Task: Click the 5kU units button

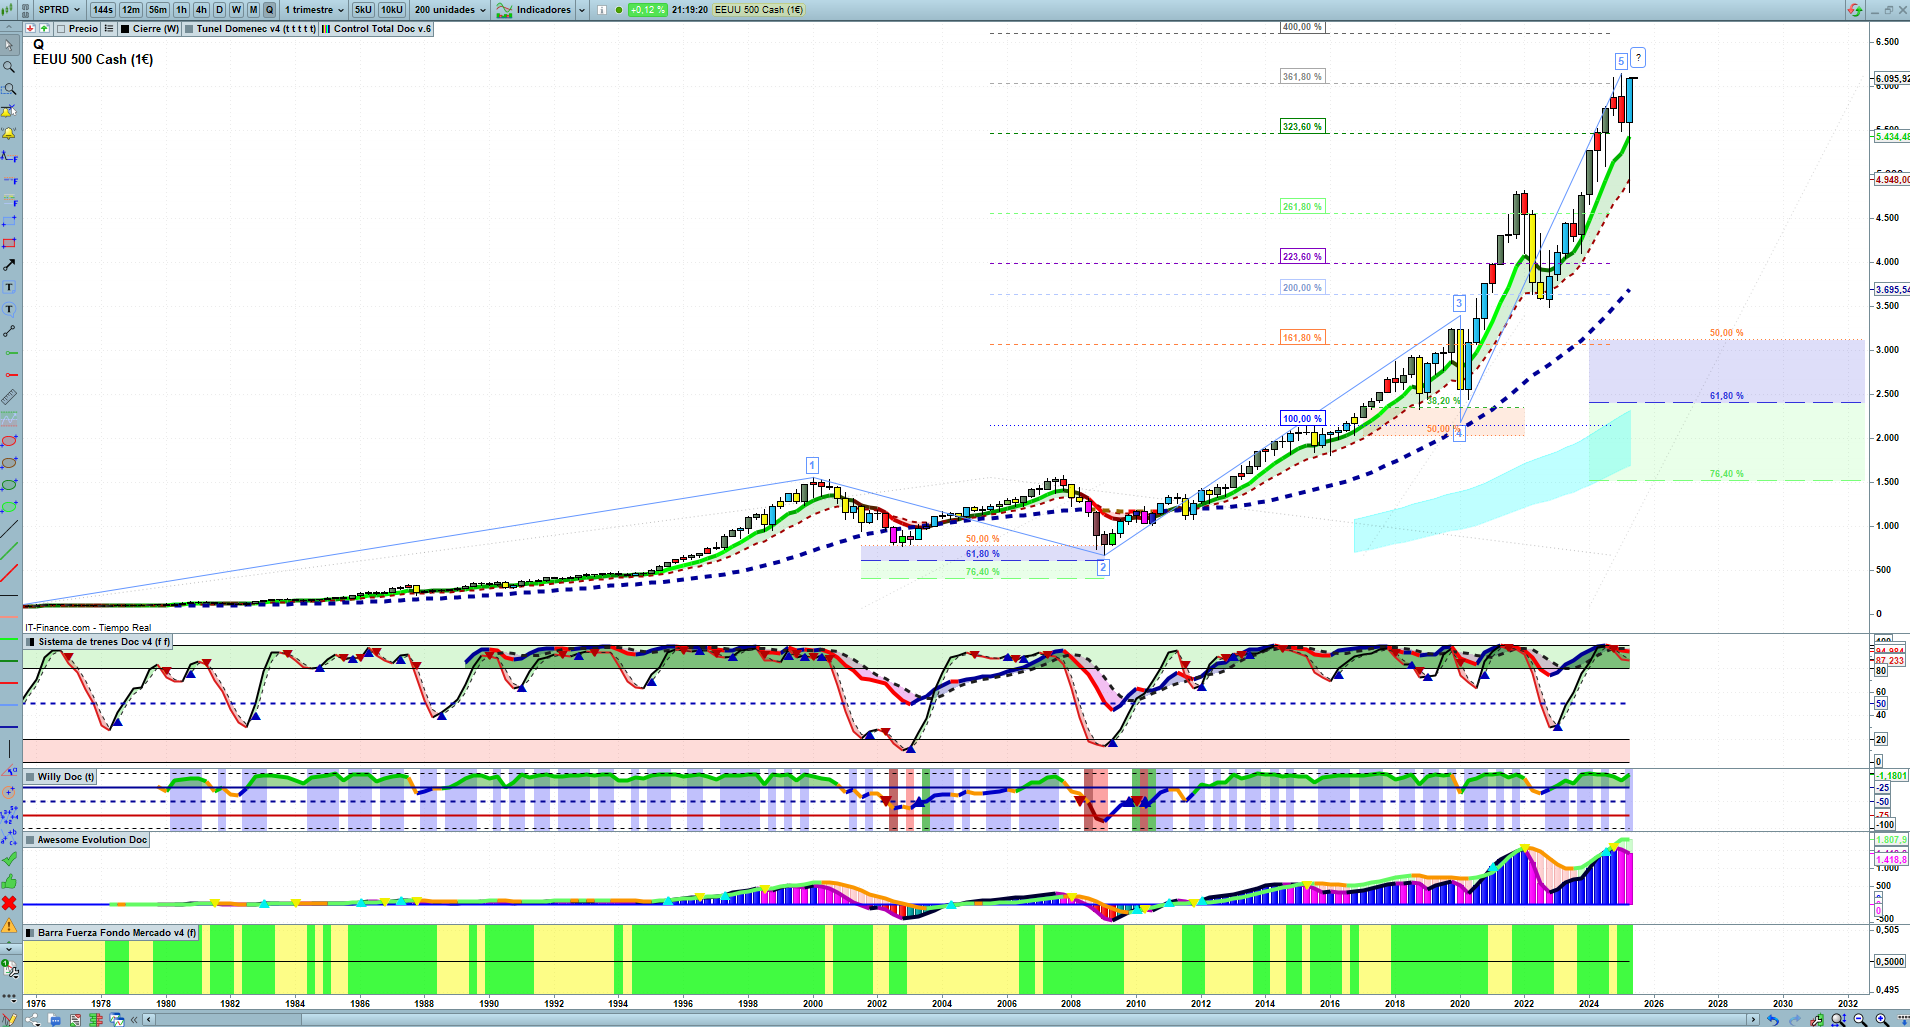Action: pyautogui.click(x=363, y=10)
